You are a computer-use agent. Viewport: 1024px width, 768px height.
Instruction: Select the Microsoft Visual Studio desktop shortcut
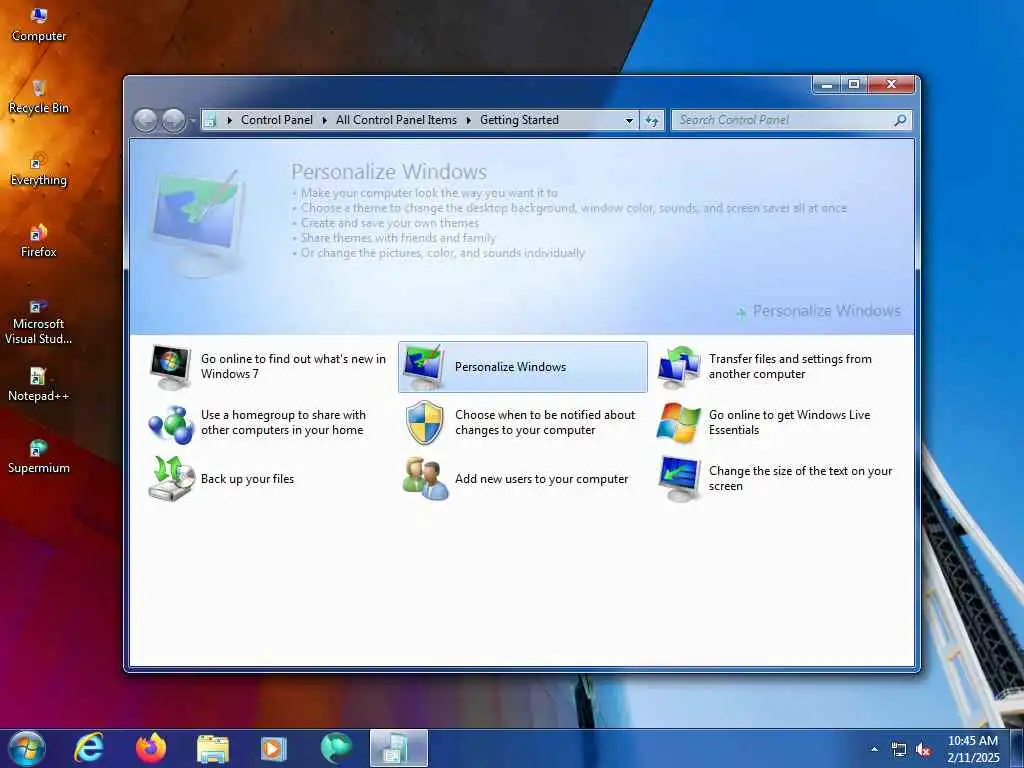[x=39, y=321]
